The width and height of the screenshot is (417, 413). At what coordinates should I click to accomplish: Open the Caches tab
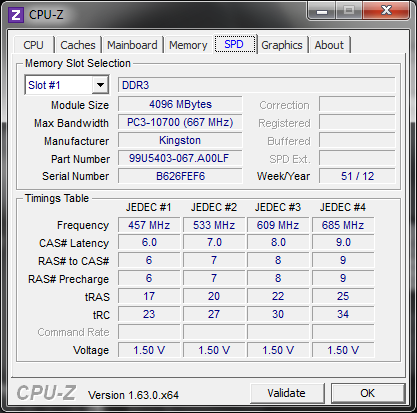coord(78,45)
